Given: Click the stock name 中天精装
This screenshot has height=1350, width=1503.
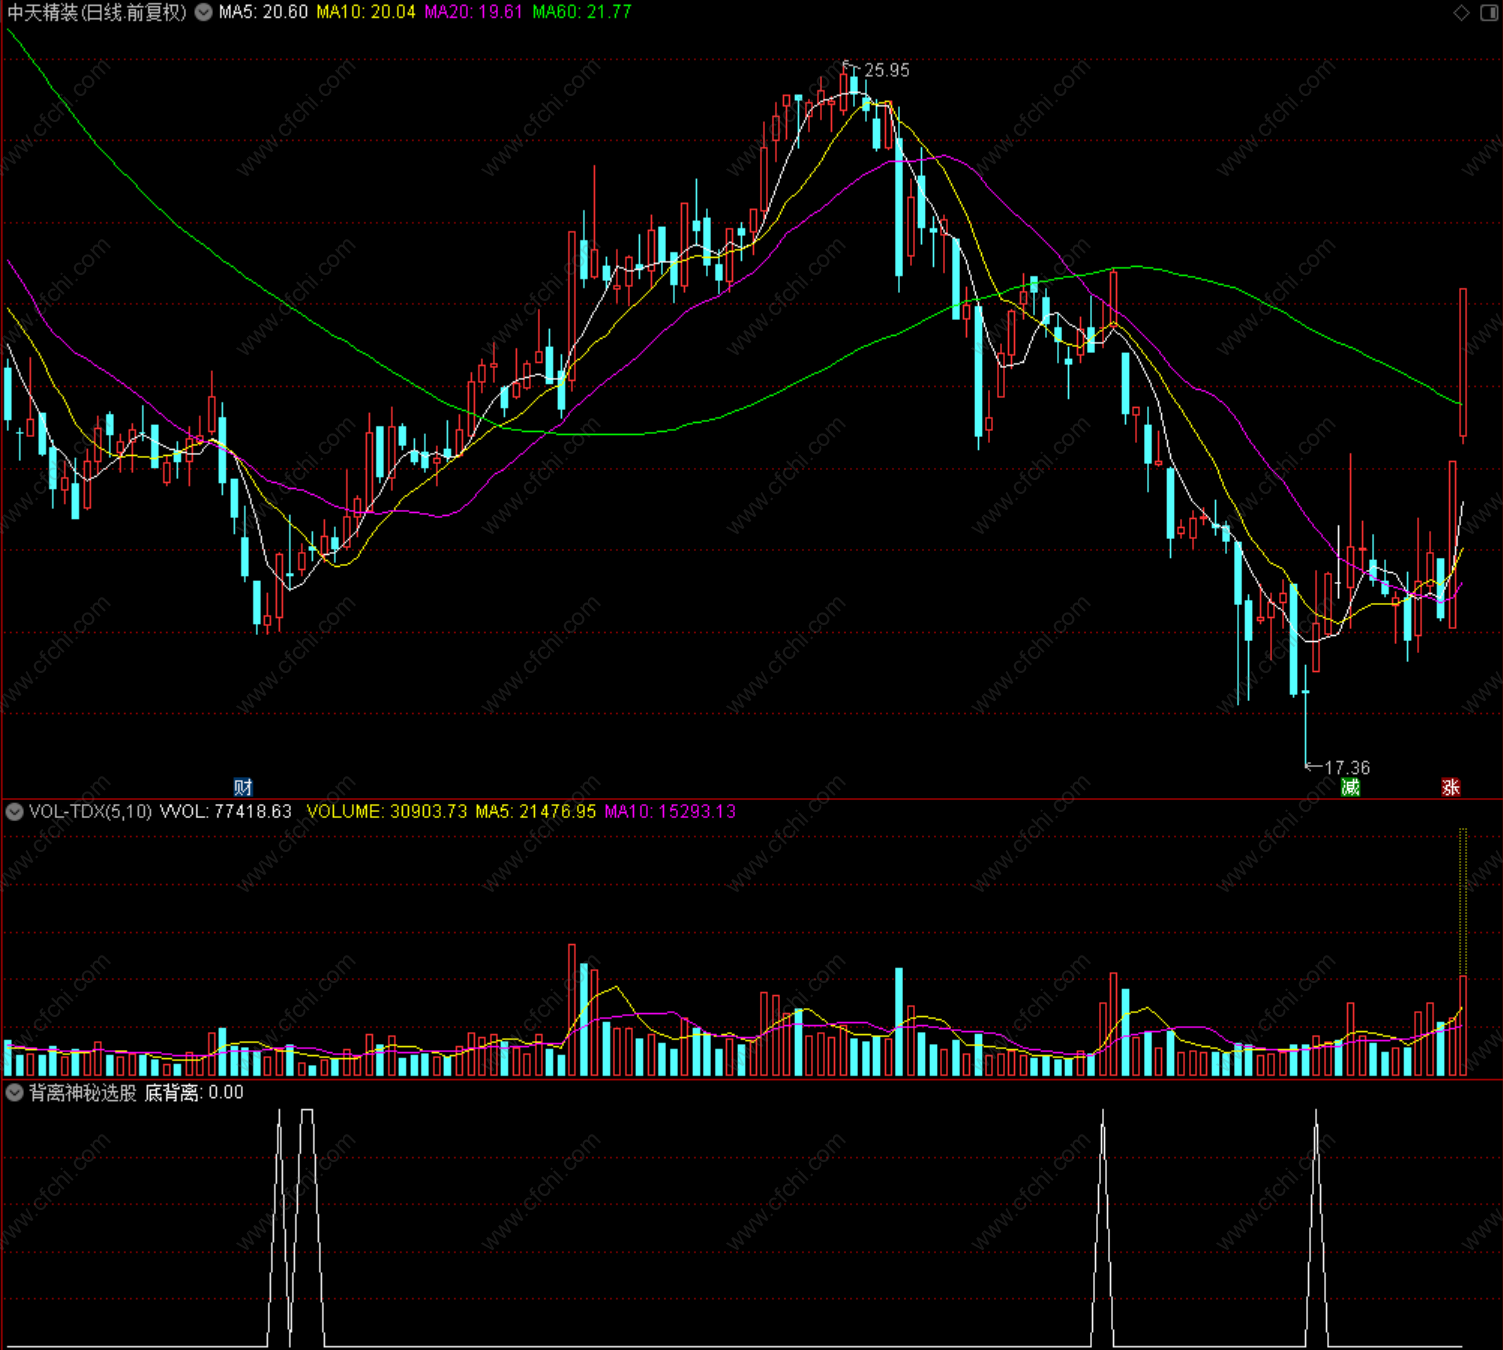Looking at the screenshot, I should click(x=43, y=12).
